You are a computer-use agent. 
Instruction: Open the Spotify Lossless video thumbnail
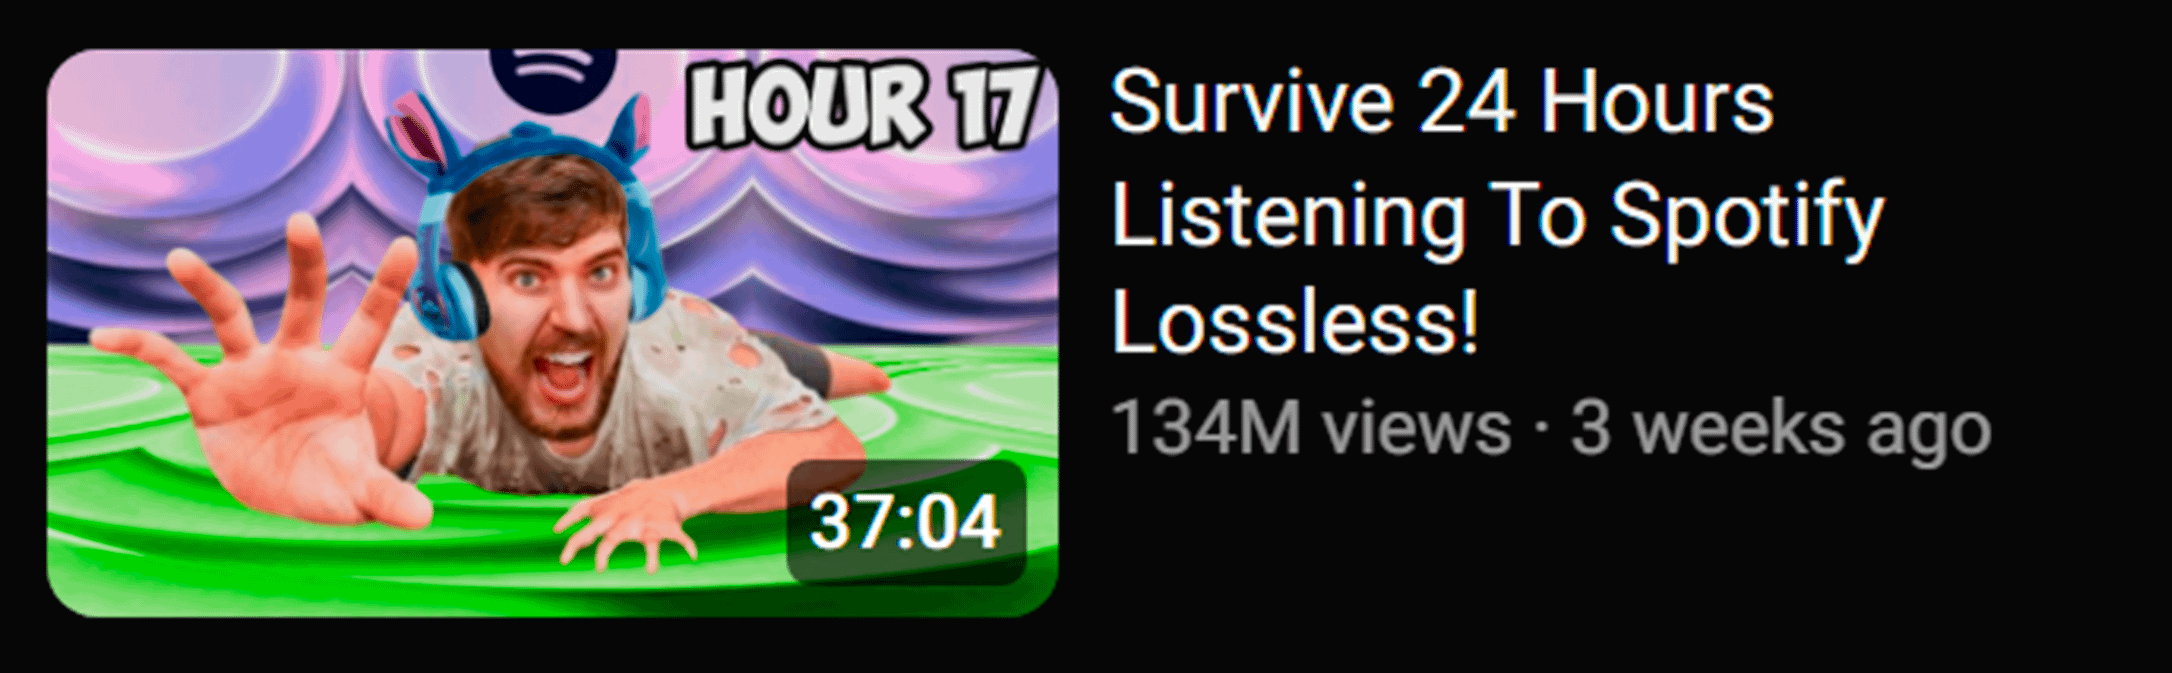(x=553, y=332)
